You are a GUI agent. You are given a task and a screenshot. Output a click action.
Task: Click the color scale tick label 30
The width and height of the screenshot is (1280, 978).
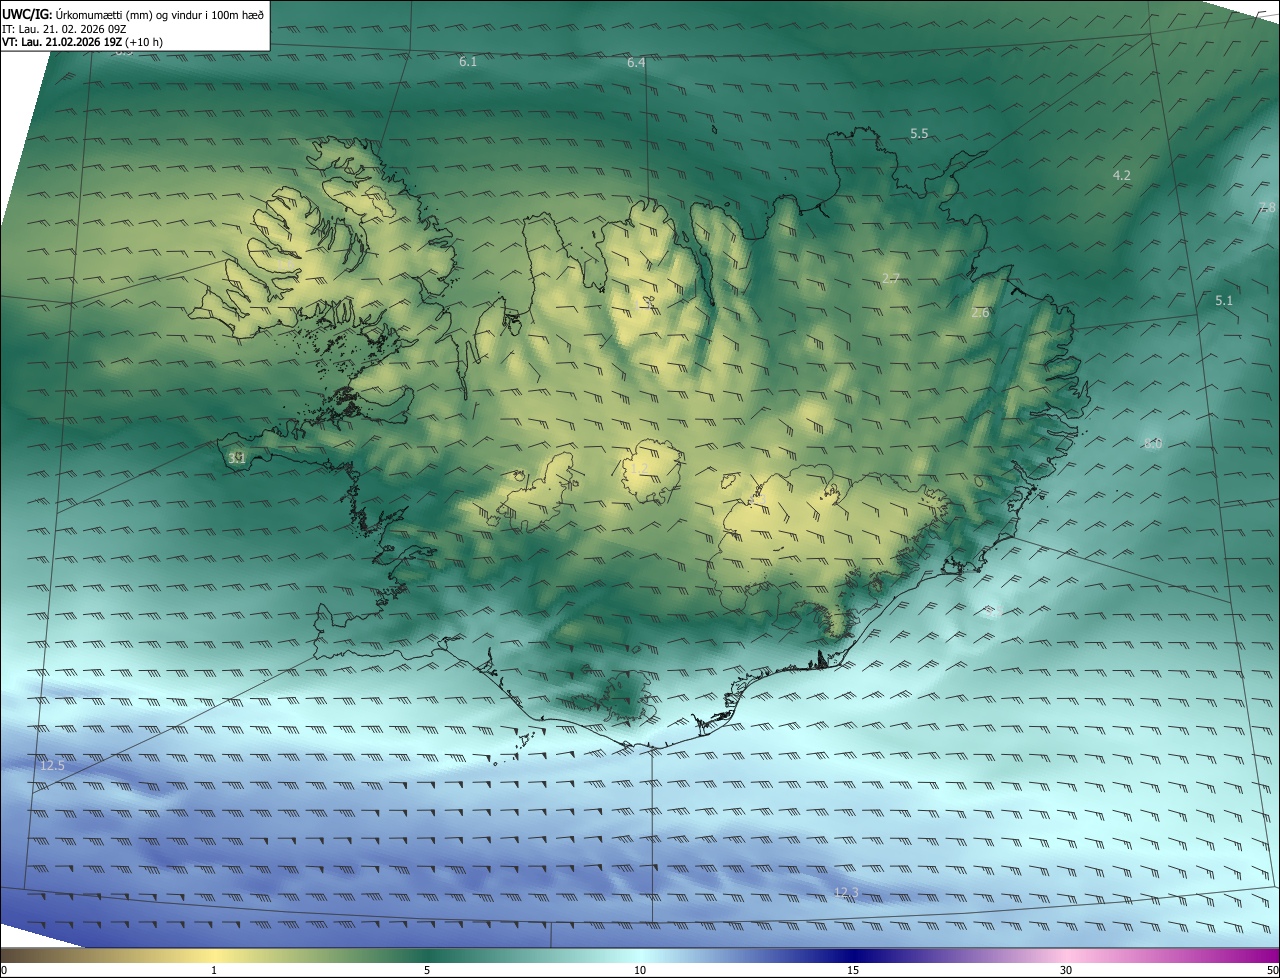(1066, 970)
